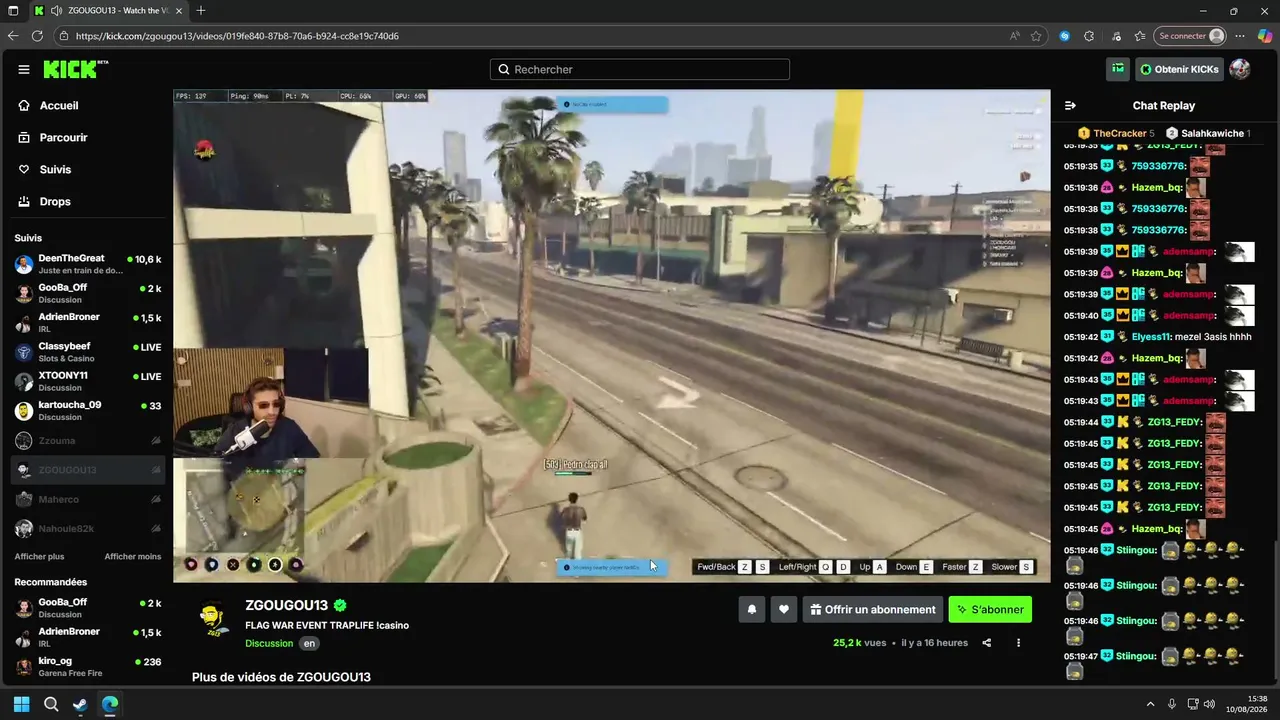Image resolution: width=1280 pixels, height=720 pixels.
Task: Open GooBa_Off in the Suivis list
Action: tap(87, 293)
